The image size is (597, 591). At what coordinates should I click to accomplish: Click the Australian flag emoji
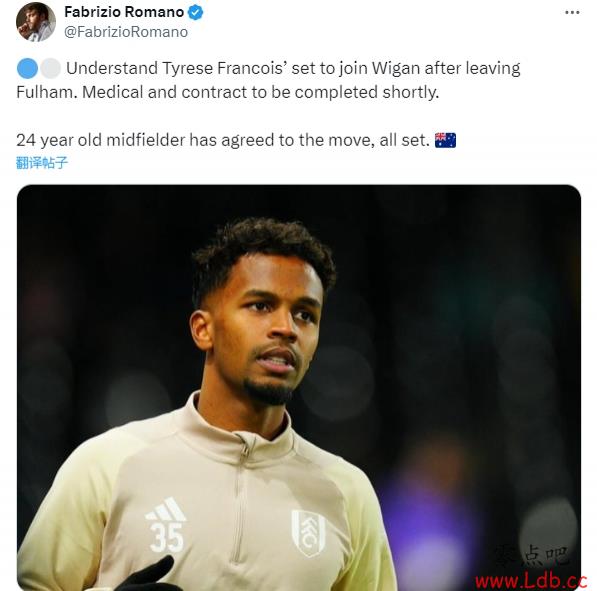[x=445, y=140]
